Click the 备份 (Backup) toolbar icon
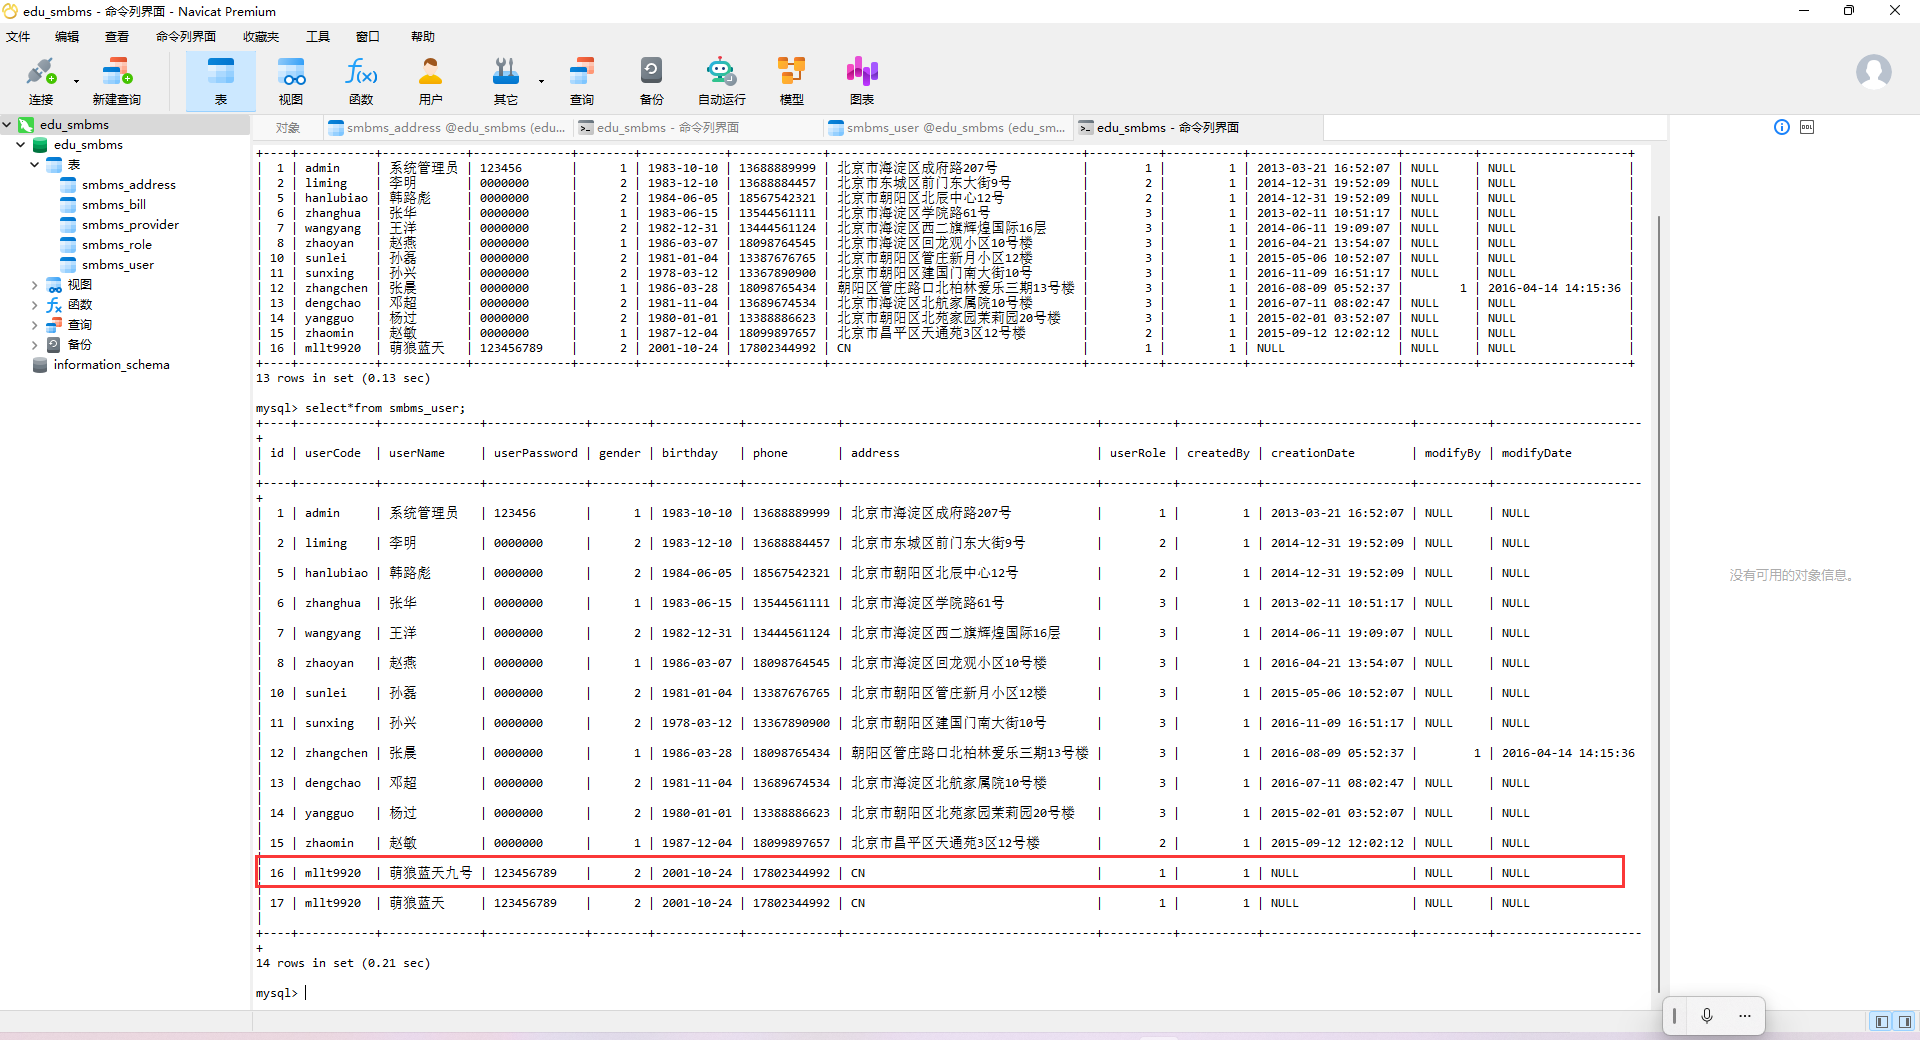Image resolution: width=1920 pixels, height=1040 pixels. (x=652, y=81)
